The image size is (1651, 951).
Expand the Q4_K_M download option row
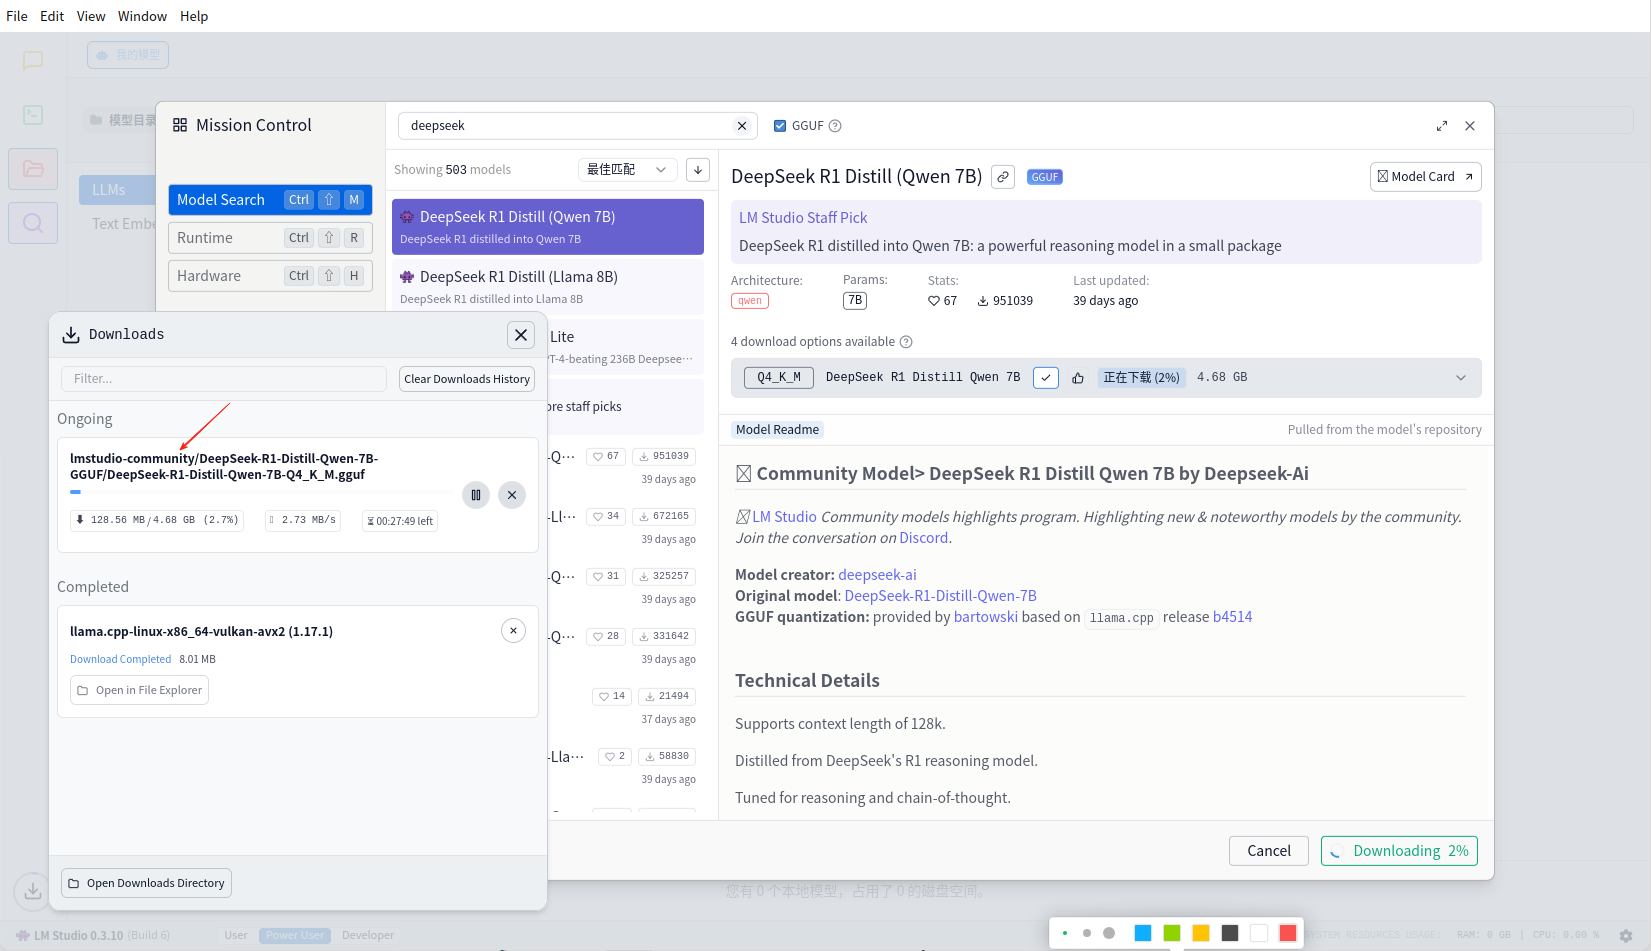[x=1461, y=378]
